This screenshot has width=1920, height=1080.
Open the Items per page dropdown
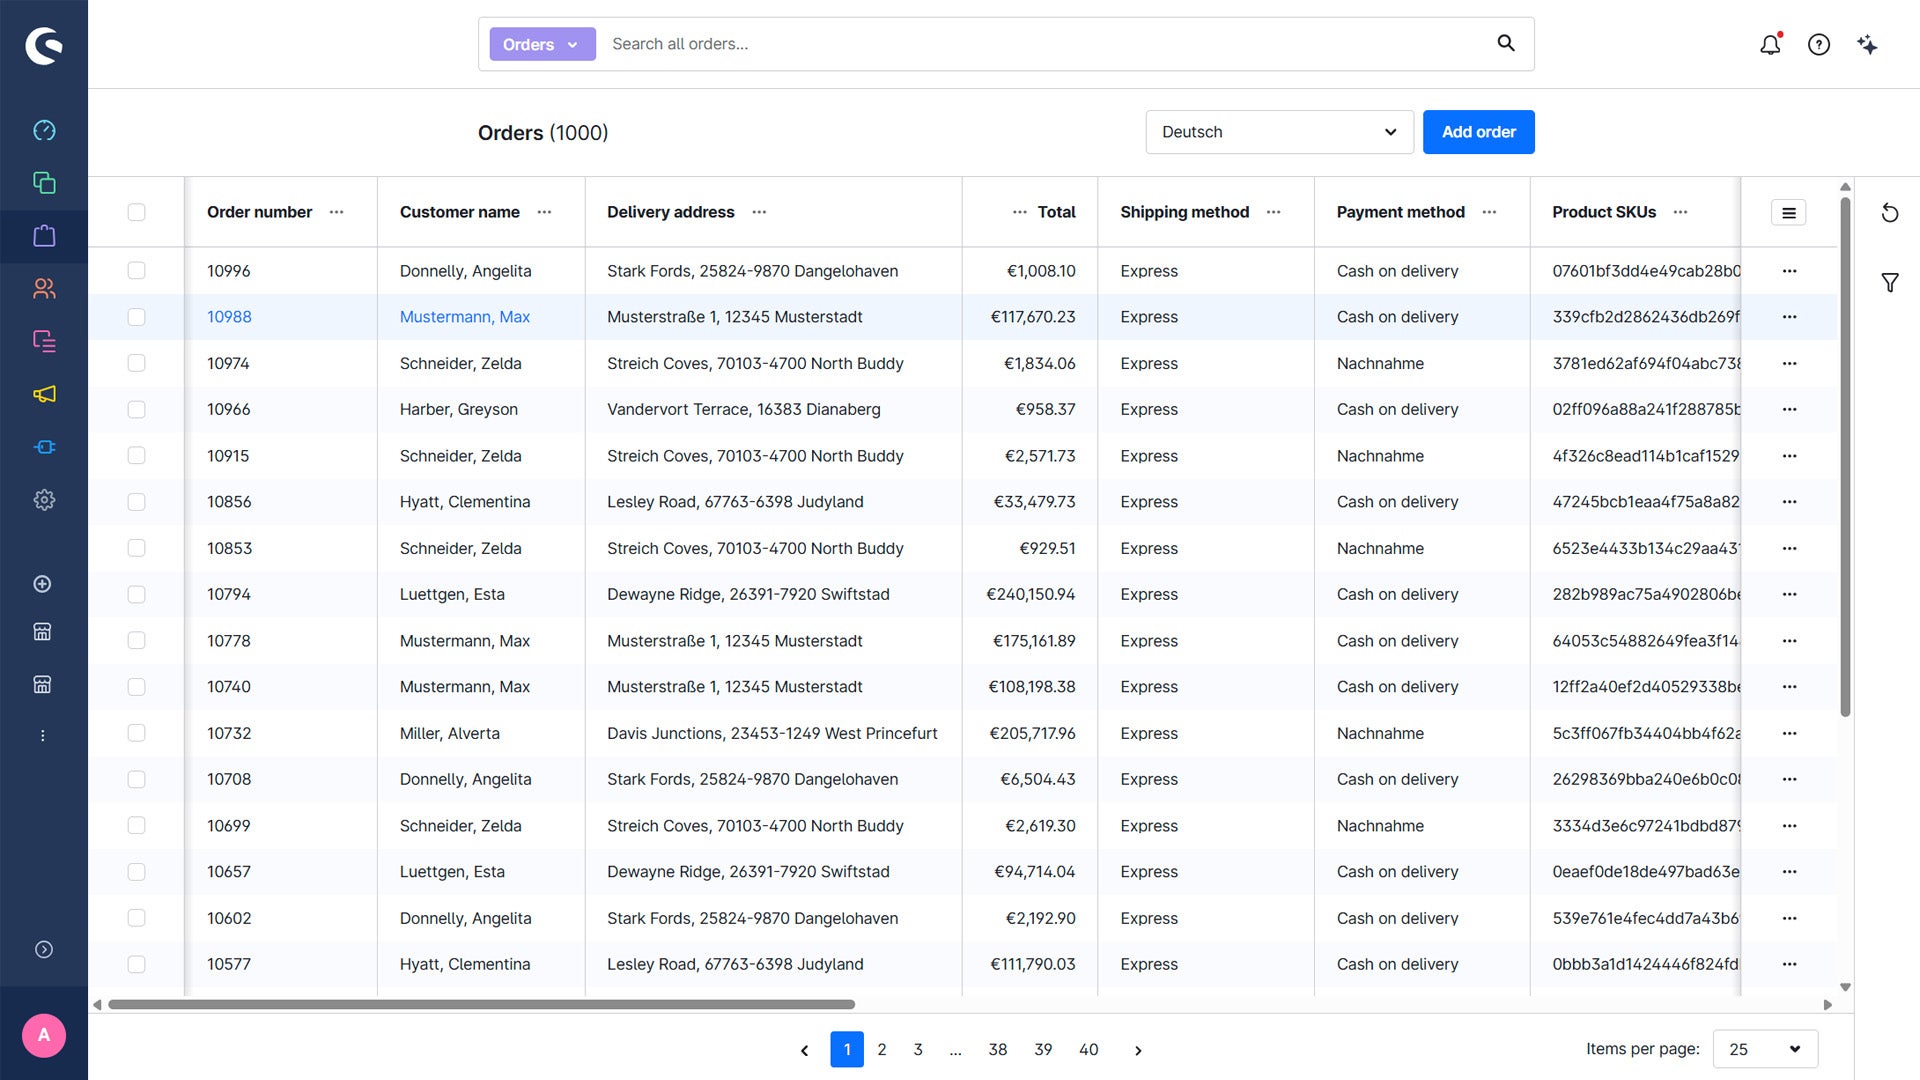pos(1765,1049)
